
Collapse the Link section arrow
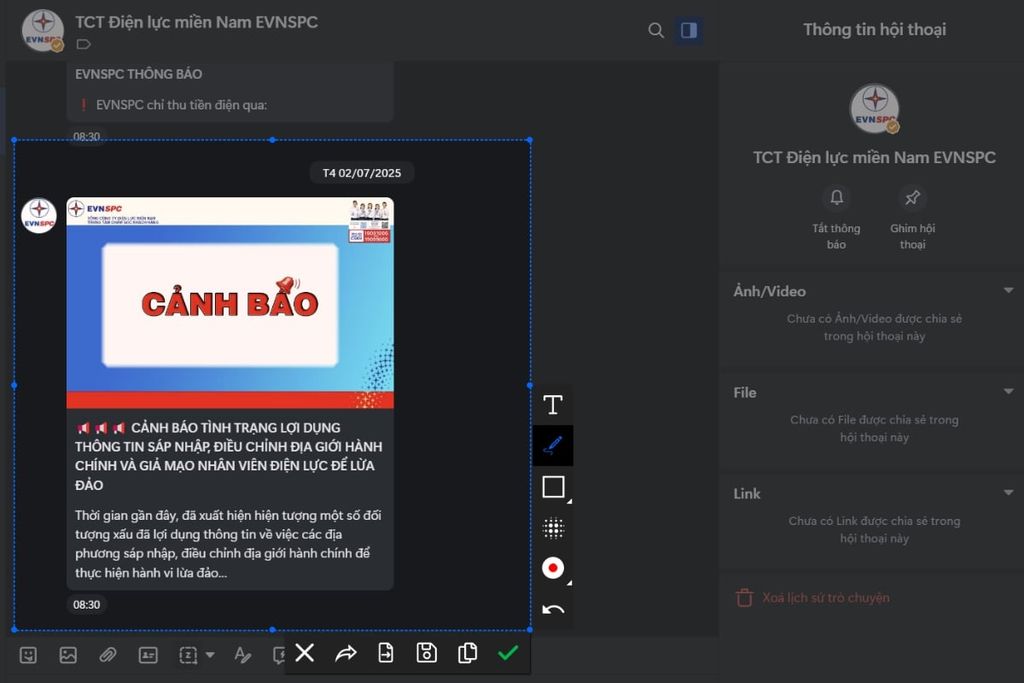tap(1008, 492)
